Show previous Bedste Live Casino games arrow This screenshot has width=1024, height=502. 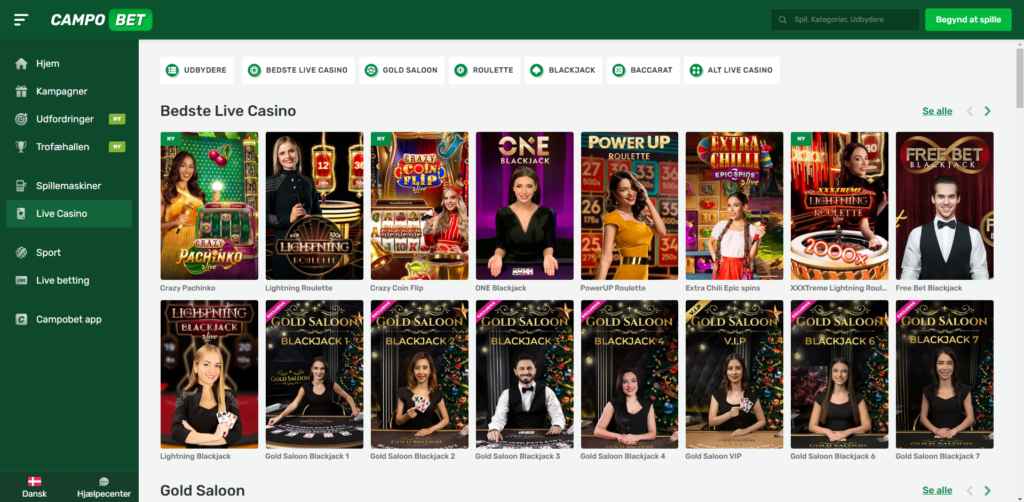pyautogui.click(x=970, y=111)
